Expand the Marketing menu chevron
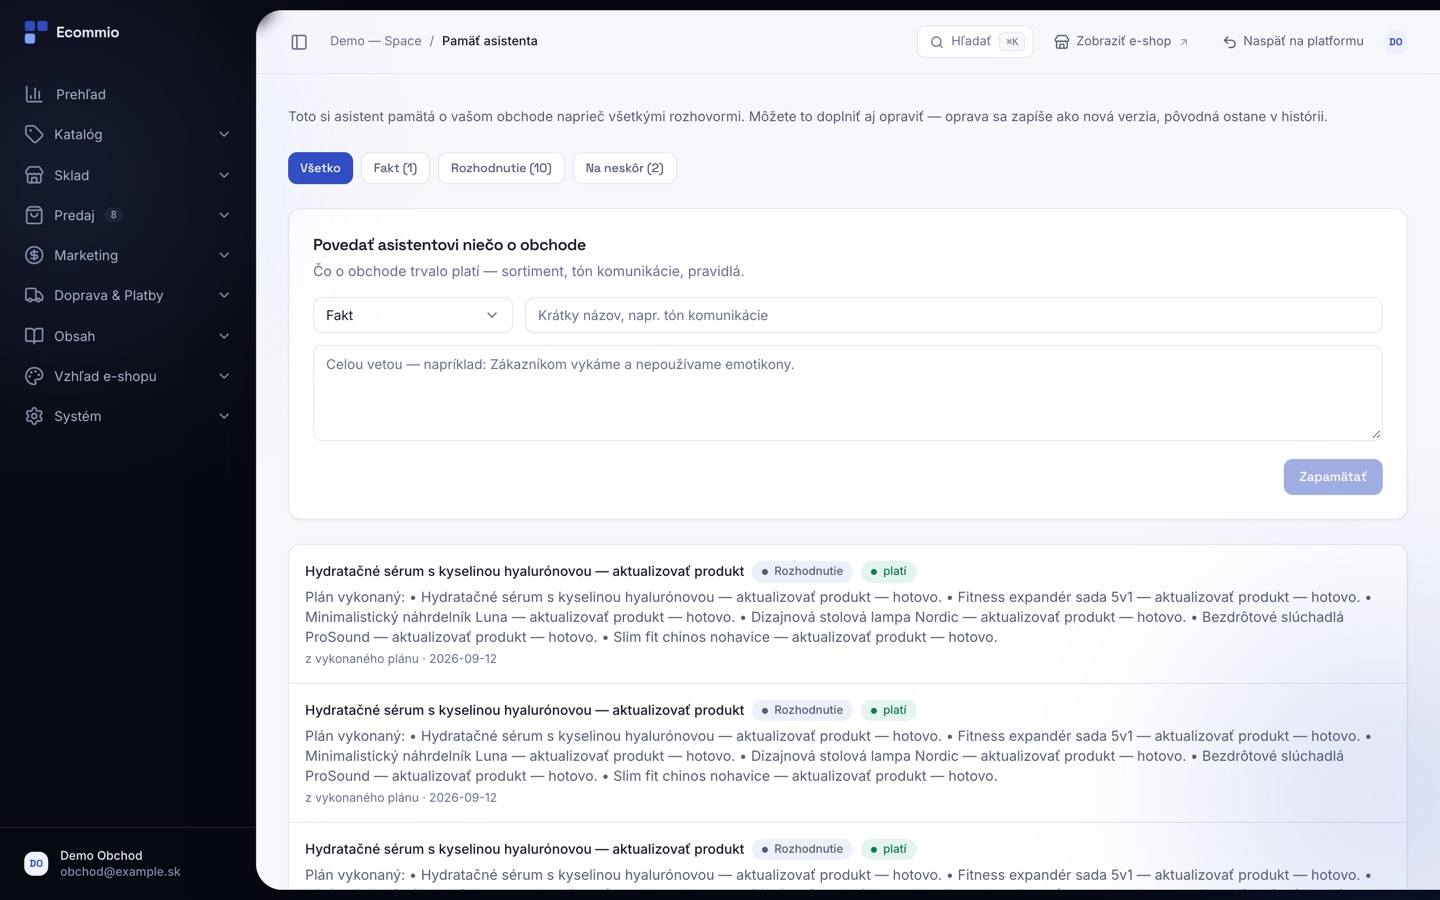 pyautogui.click(x=224, y=255)
